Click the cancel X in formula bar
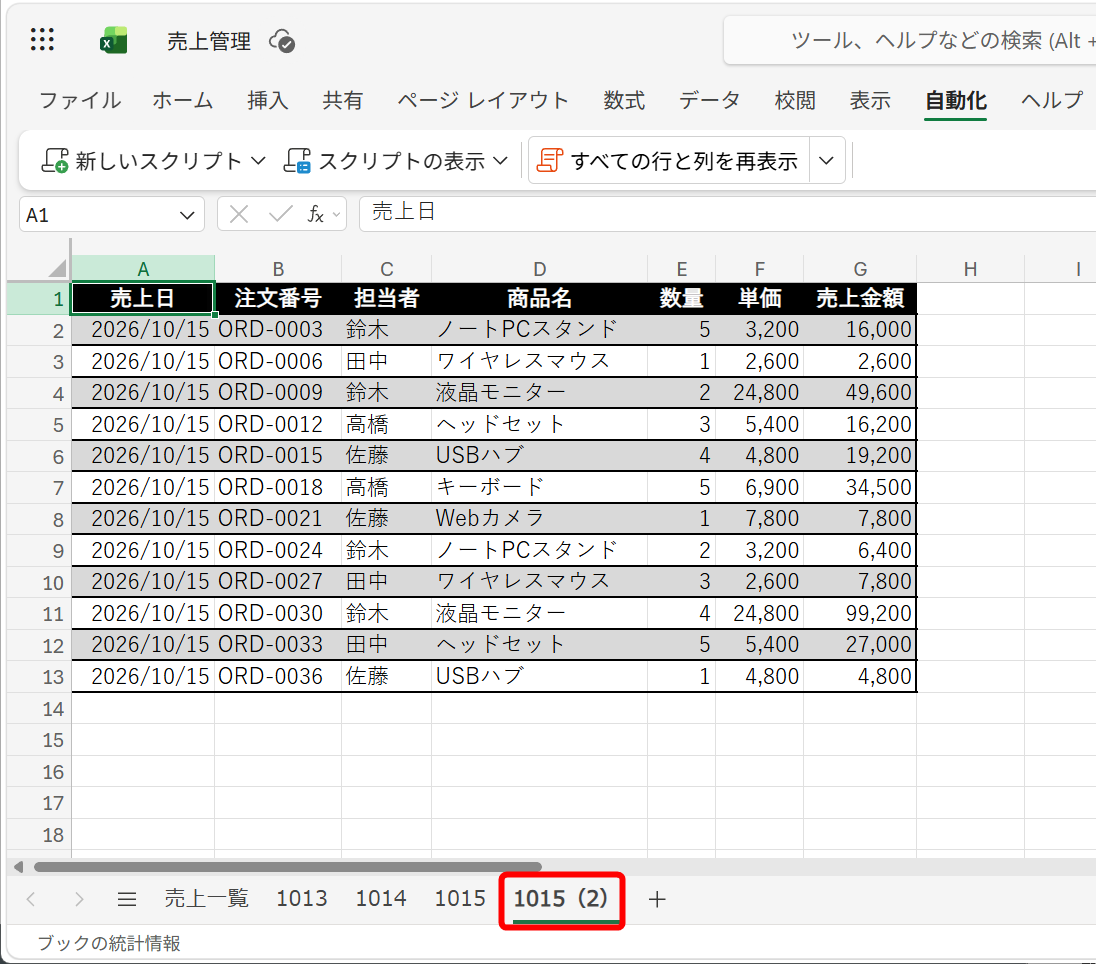Screen dimensions: 1096x964 pos(239,214)
